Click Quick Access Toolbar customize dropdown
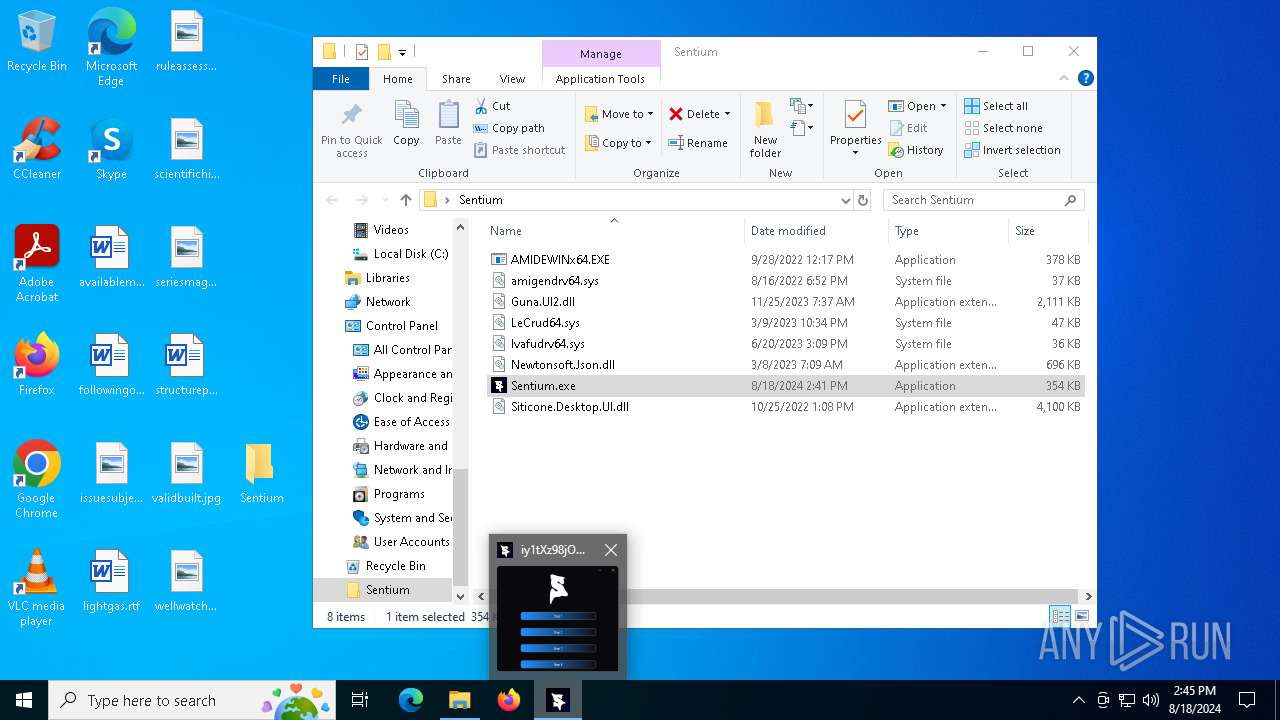This screenshot has width=1280, height=720. coord(402,52)
